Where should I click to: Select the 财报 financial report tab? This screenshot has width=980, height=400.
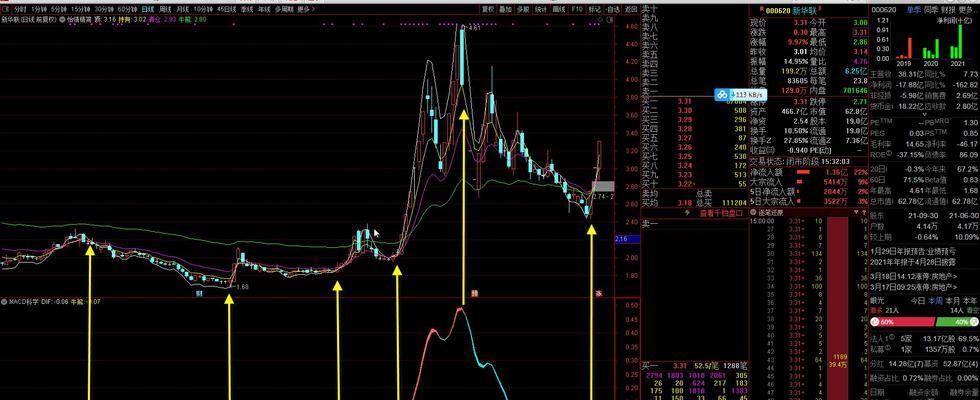(948, 9)
